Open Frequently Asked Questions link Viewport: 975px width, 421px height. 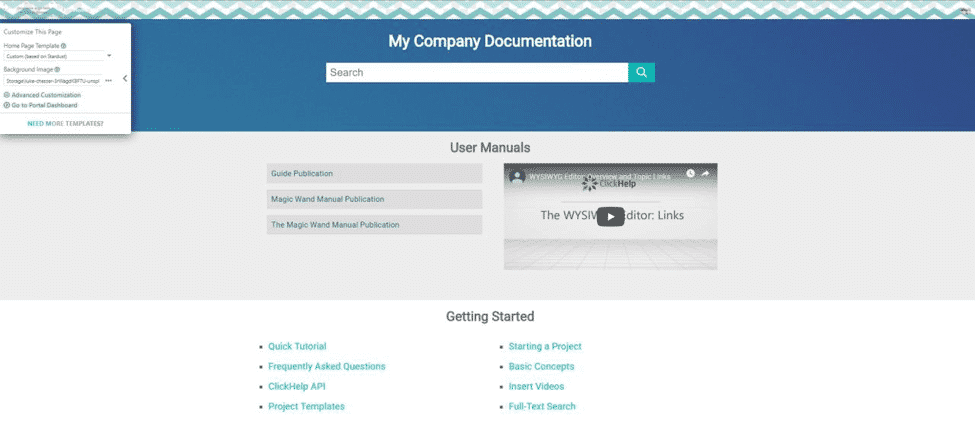[x=326, y=366]
